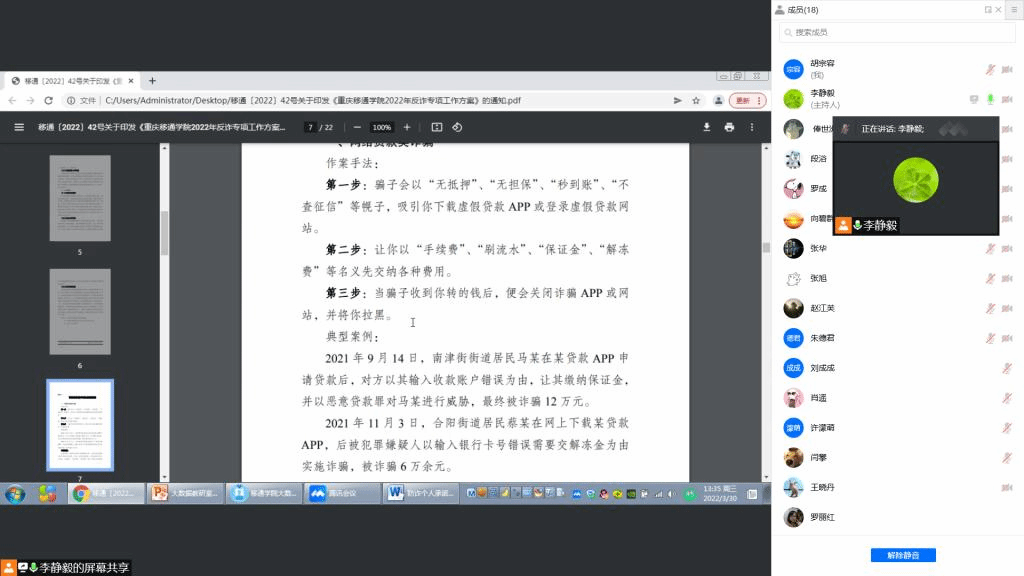Toggle microphone for 胡宗容 in member list

(990, 69)
